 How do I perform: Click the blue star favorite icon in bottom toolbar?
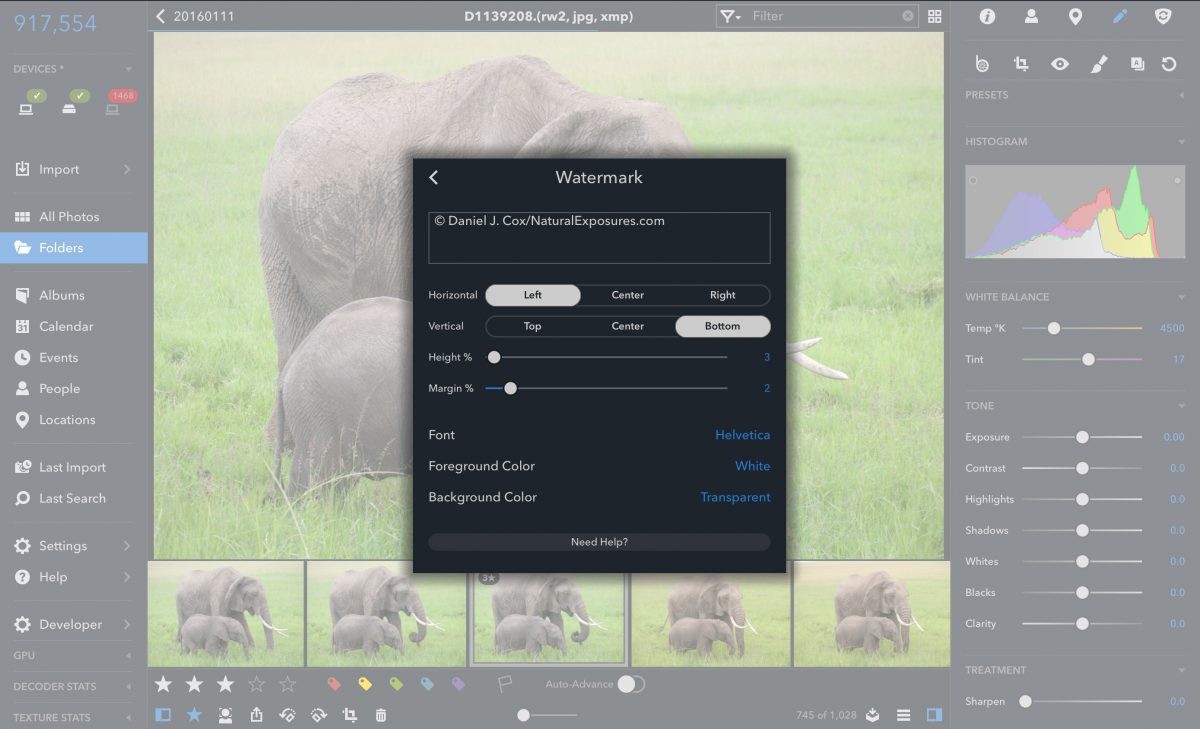[x=195, y=715]
